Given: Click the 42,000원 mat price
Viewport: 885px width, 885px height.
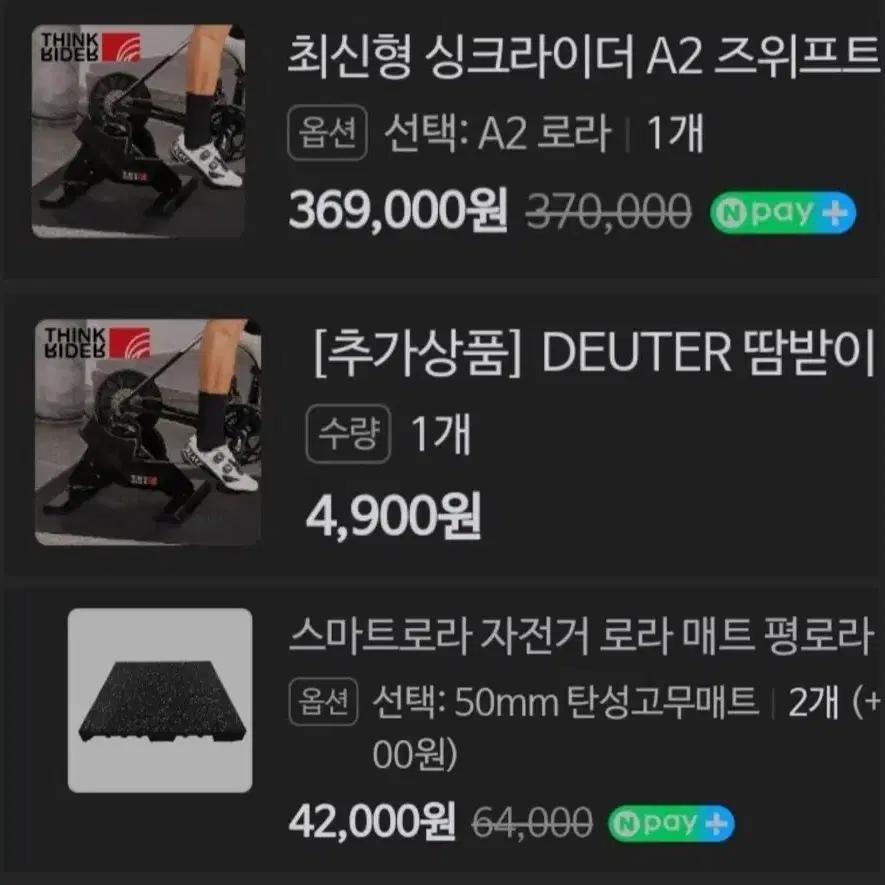Looking at the screenshot, I should [x=372, y=822].
